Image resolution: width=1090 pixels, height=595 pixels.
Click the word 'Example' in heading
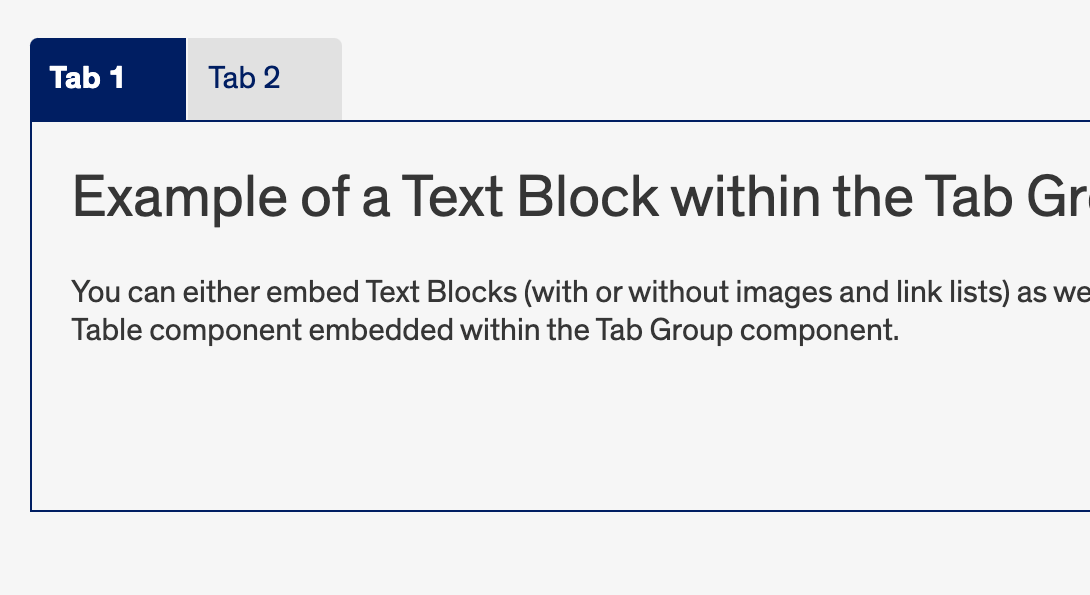click(180, 196)
